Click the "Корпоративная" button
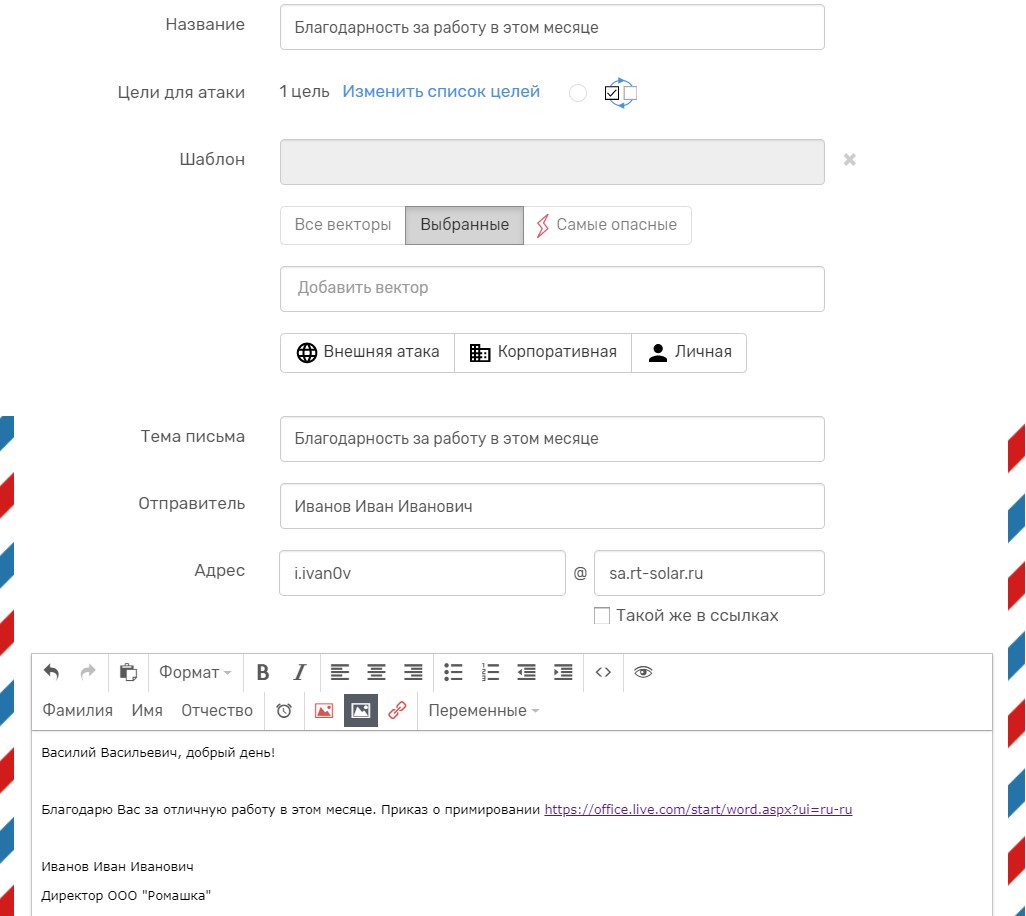 543,353
